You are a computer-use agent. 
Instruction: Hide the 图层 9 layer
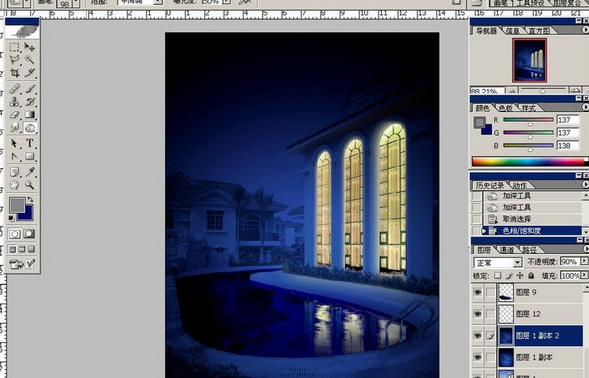click(477, 292)
